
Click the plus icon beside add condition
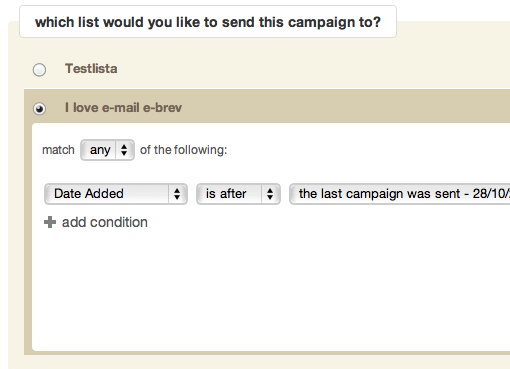(x=50, y=222)
